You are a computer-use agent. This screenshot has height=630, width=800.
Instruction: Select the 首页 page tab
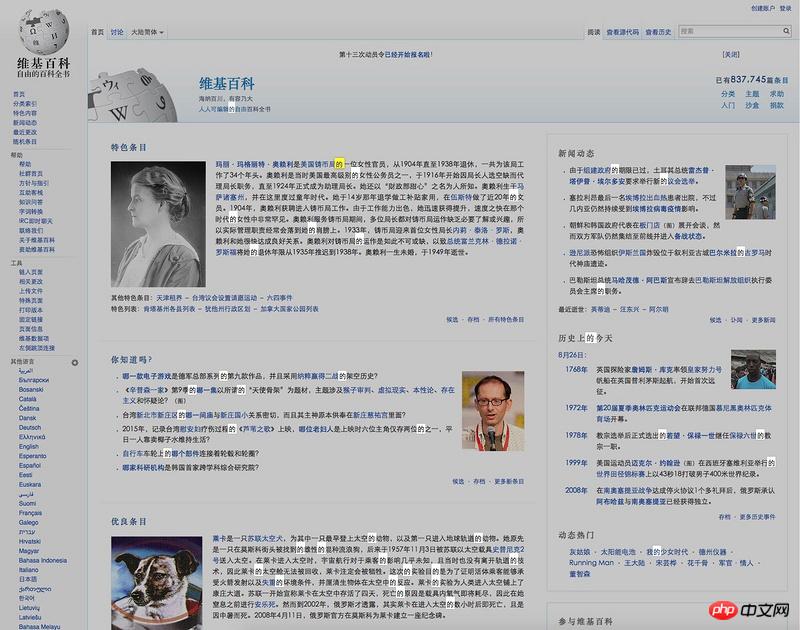[x=97, y=32]
